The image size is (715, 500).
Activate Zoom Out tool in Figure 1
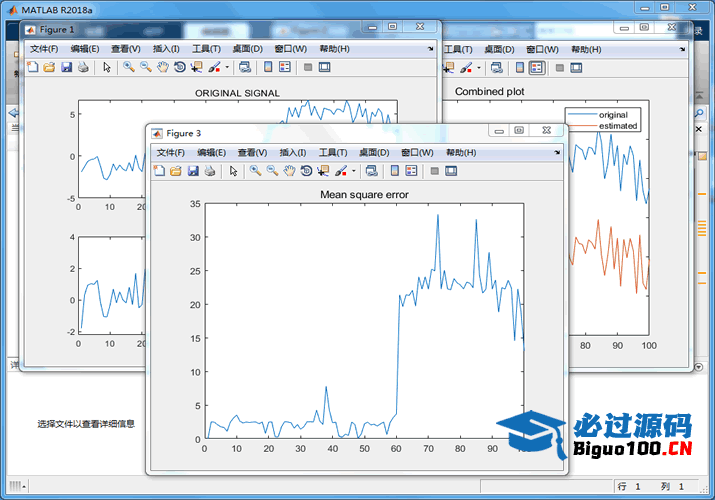(146, 67)
